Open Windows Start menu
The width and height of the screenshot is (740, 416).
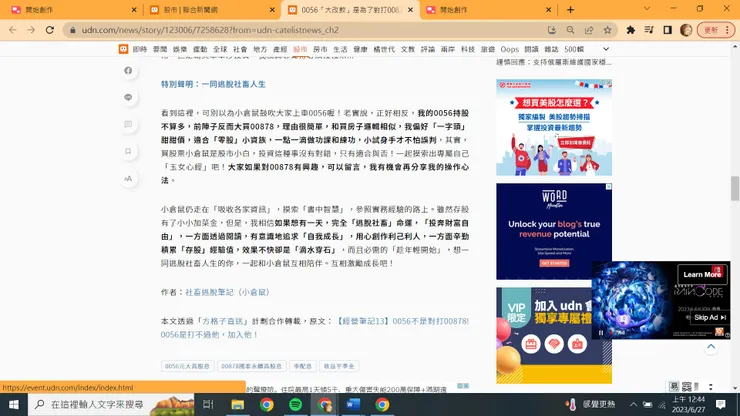click(x=14, y=405)
